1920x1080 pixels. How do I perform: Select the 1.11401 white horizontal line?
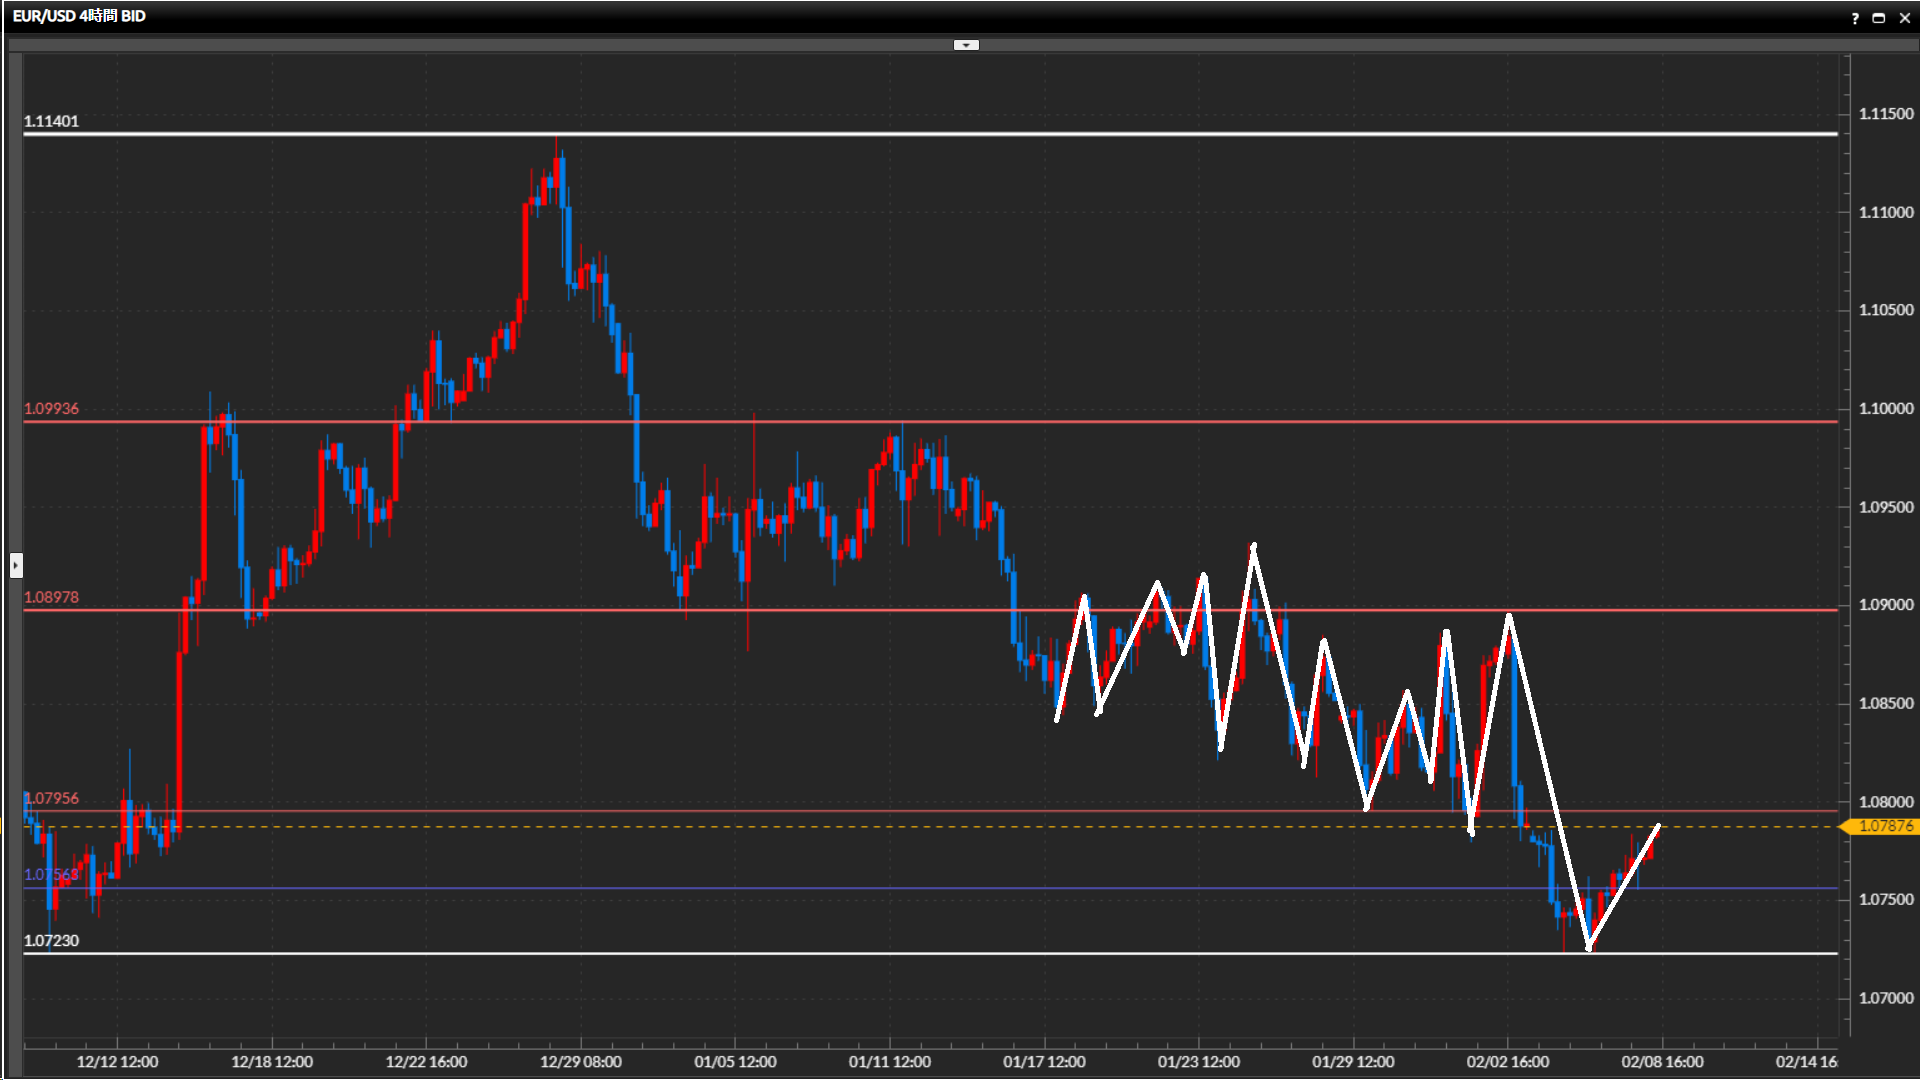pyautogui.click(x=900, y=134)
